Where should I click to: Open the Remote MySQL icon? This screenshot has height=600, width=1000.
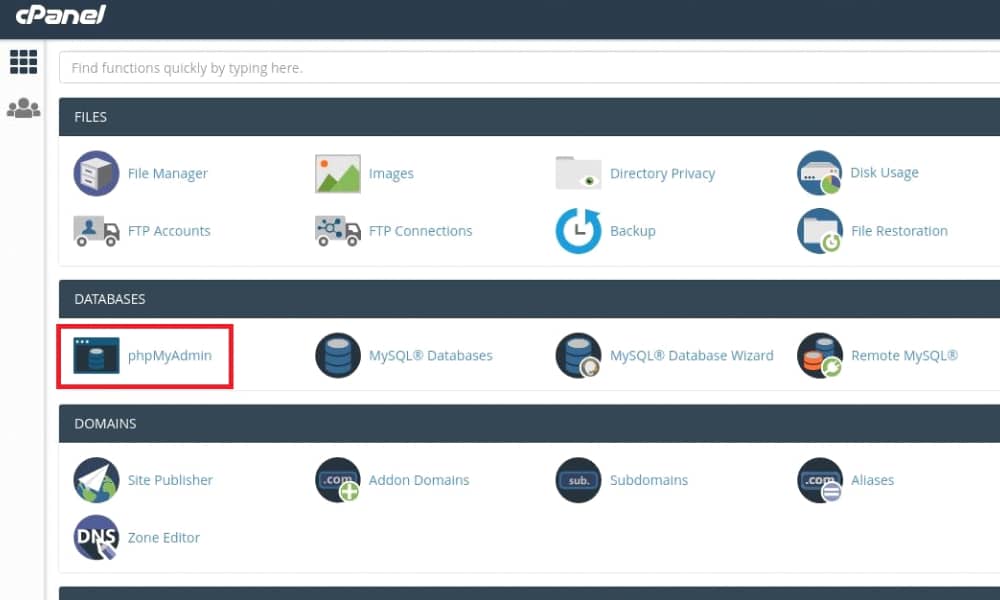820,355
